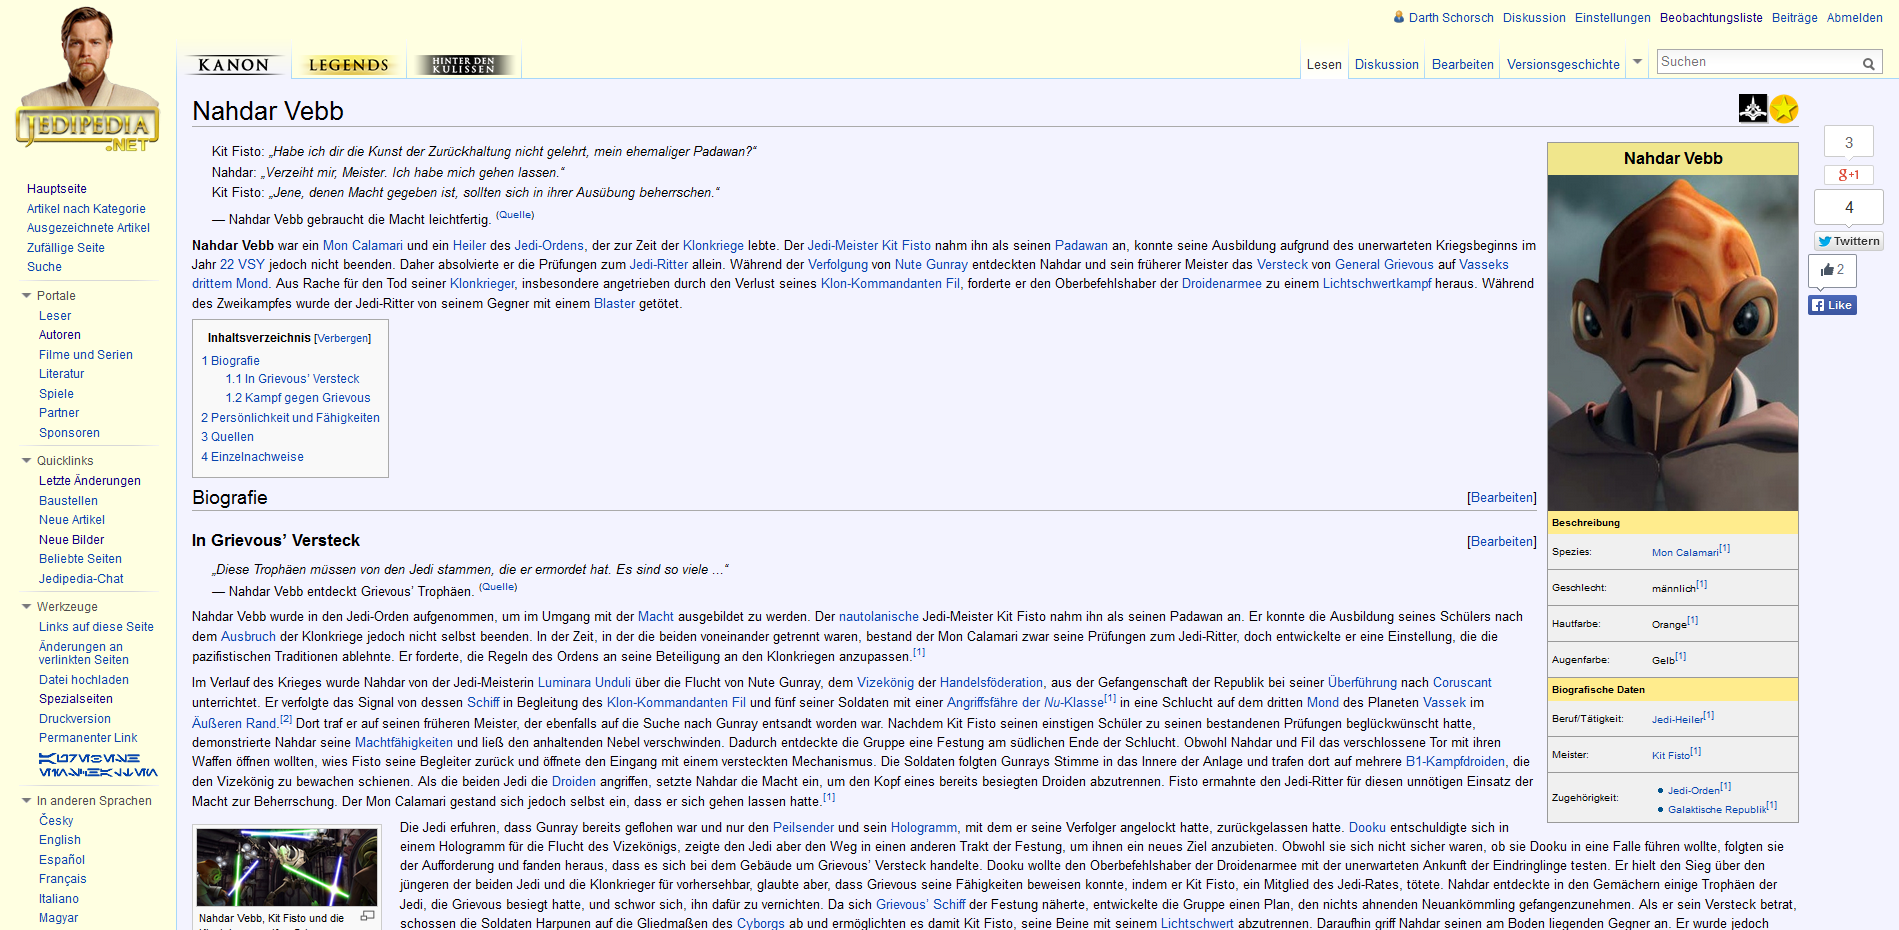
Task: Go to Hauptseite in the sidebar
Action: point(57,189)
